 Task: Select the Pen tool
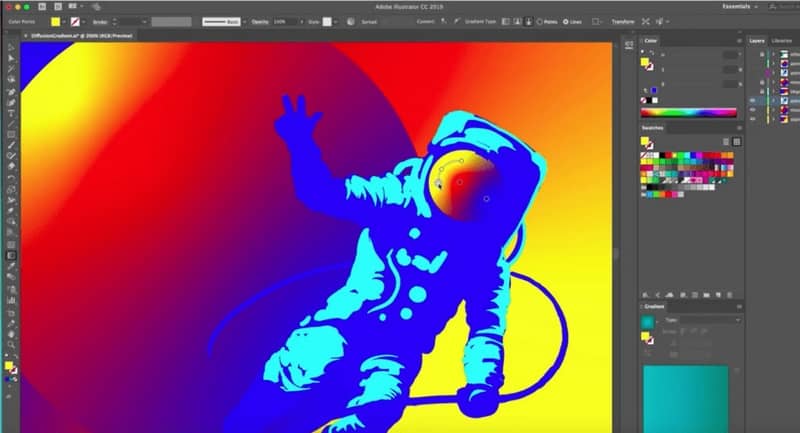click(x=11, y=91)
